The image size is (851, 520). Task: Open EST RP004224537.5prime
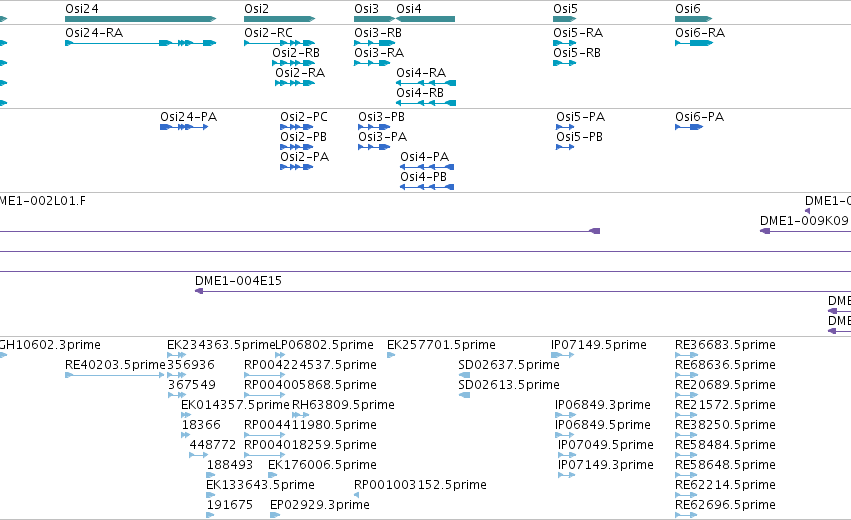[x=310, y=365]
